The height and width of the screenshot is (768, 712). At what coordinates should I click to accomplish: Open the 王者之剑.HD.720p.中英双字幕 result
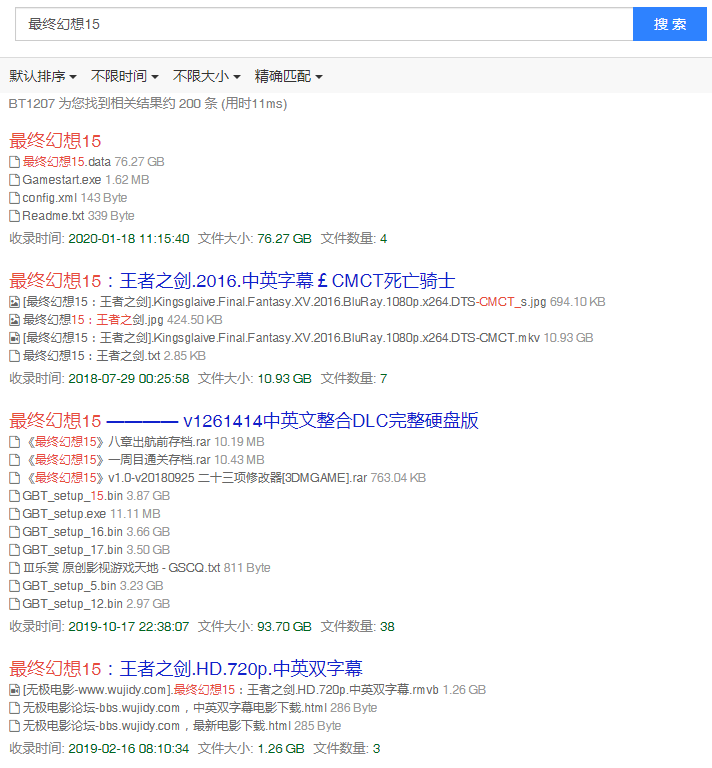coord(186,669)
